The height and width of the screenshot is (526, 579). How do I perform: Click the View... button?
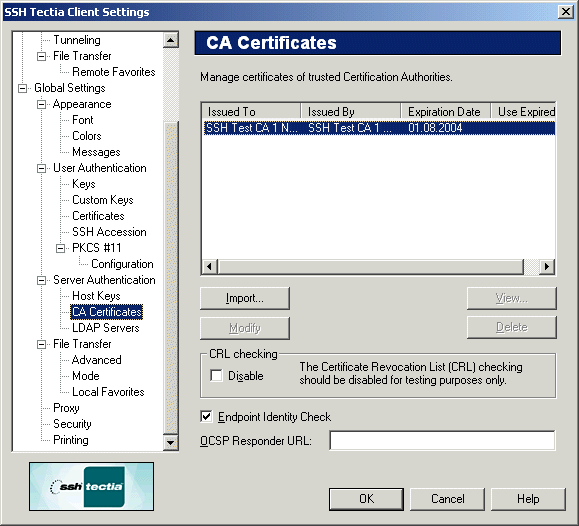511,298
